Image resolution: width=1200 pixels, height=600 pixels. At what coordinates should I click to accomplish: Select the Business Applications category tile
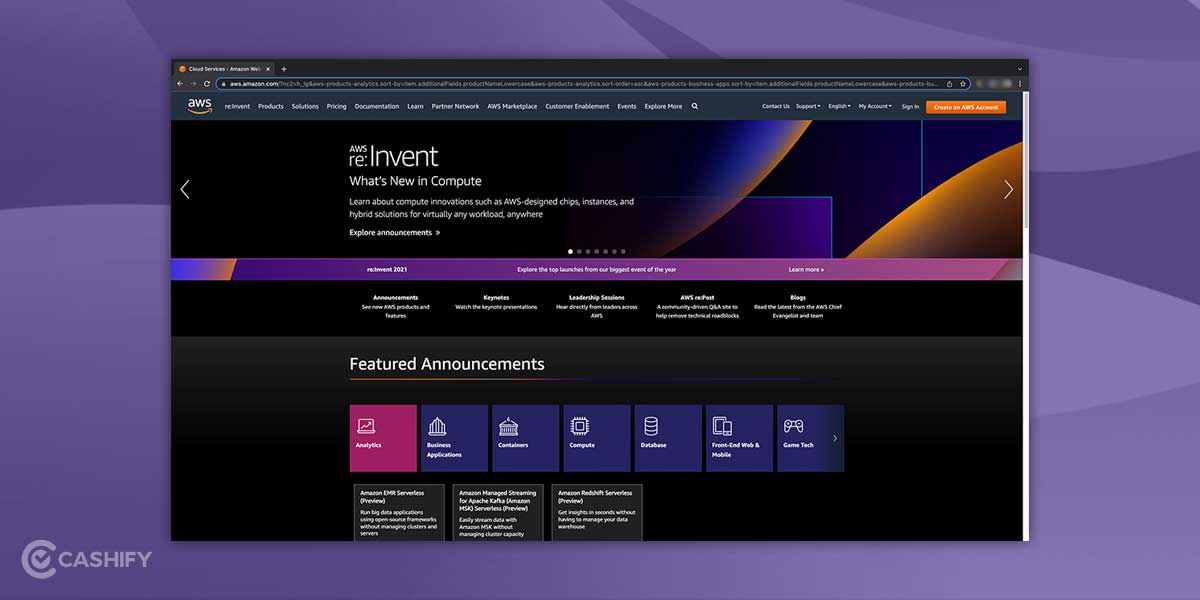[x=454, y=438]
